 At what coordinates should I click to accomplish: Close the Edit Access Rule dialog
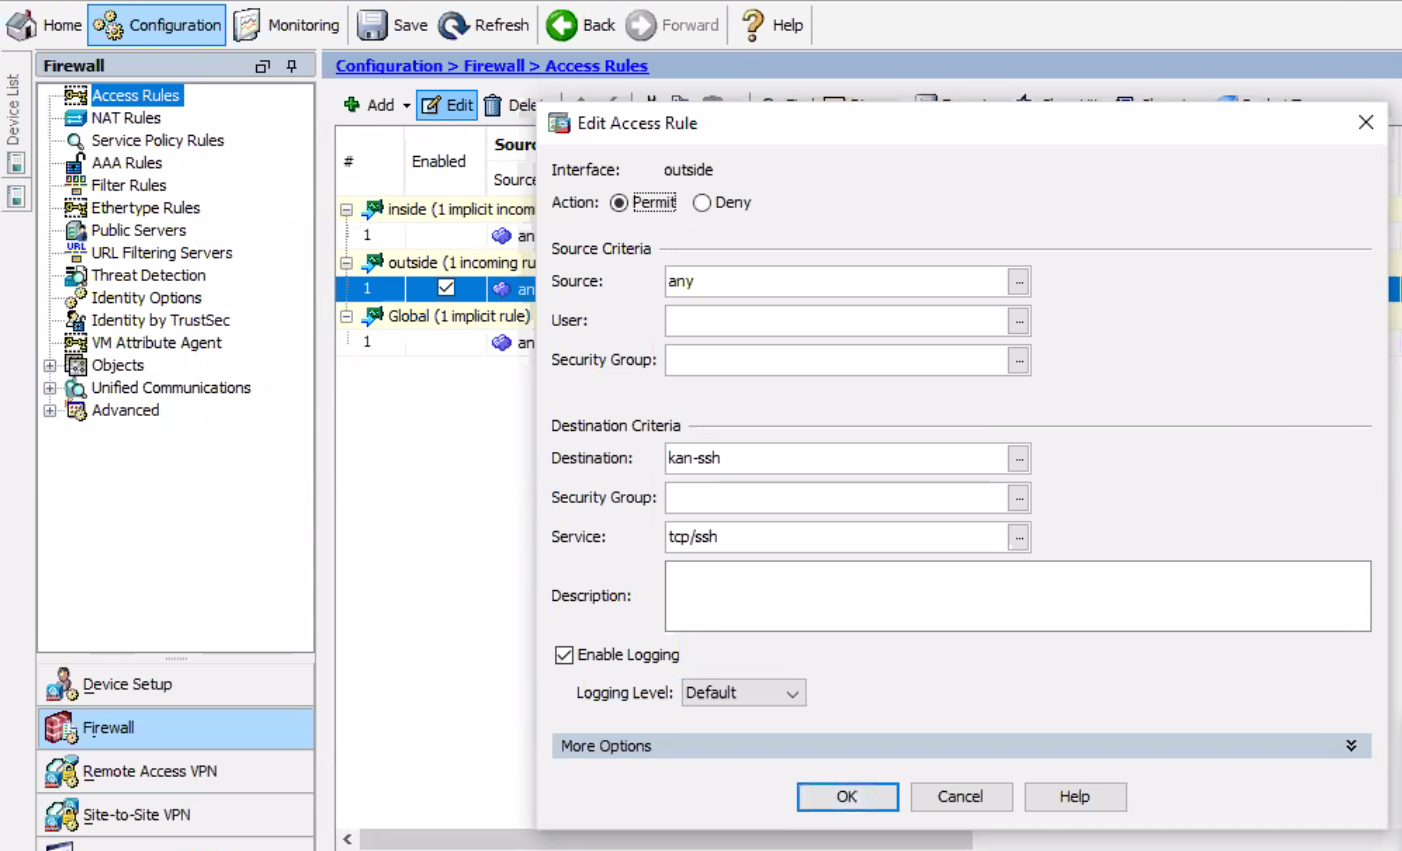(1366, 123)
